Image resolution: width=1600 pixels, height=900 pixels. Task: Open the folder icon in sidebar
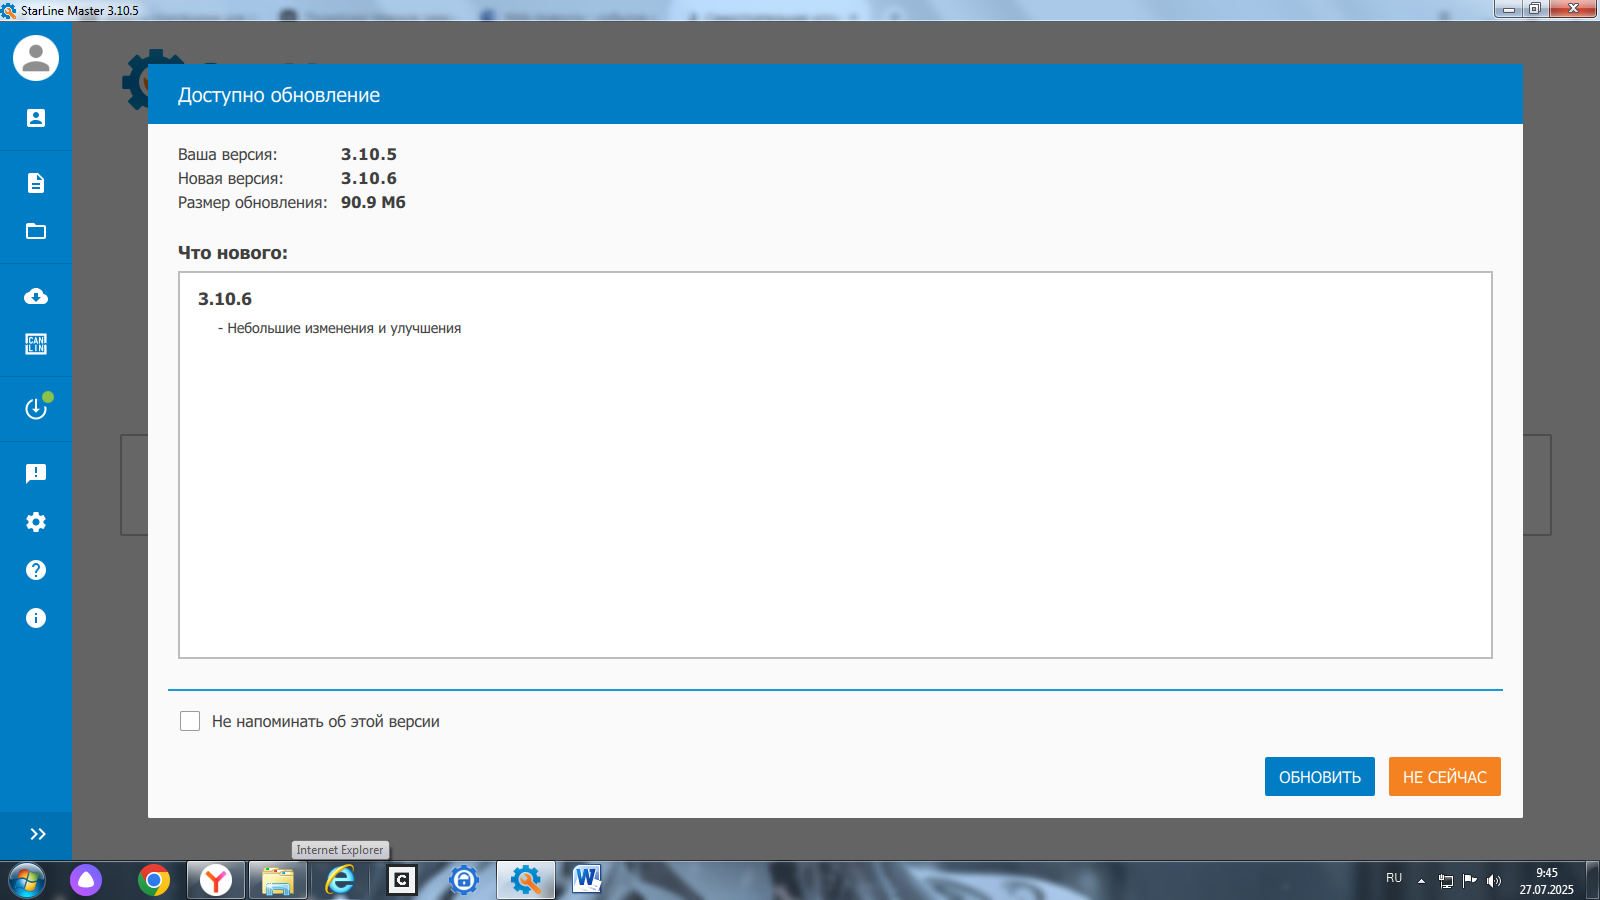[x=36, y=231]
